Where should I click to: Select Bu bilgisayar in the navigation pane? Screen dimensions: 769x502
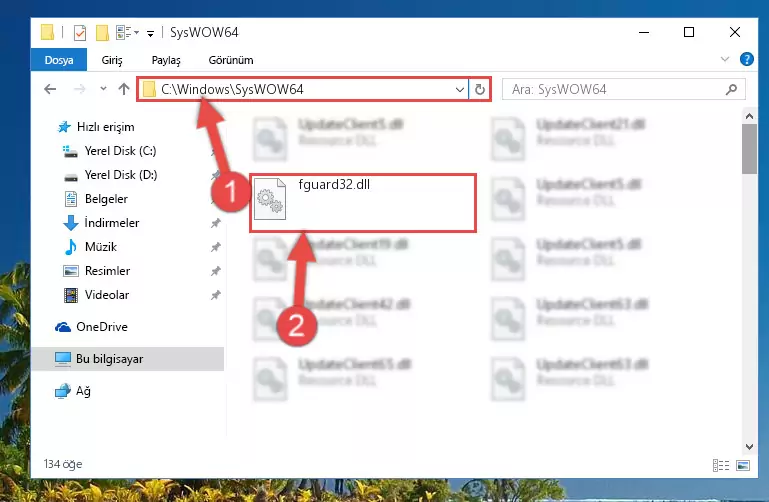pos(128,359)
